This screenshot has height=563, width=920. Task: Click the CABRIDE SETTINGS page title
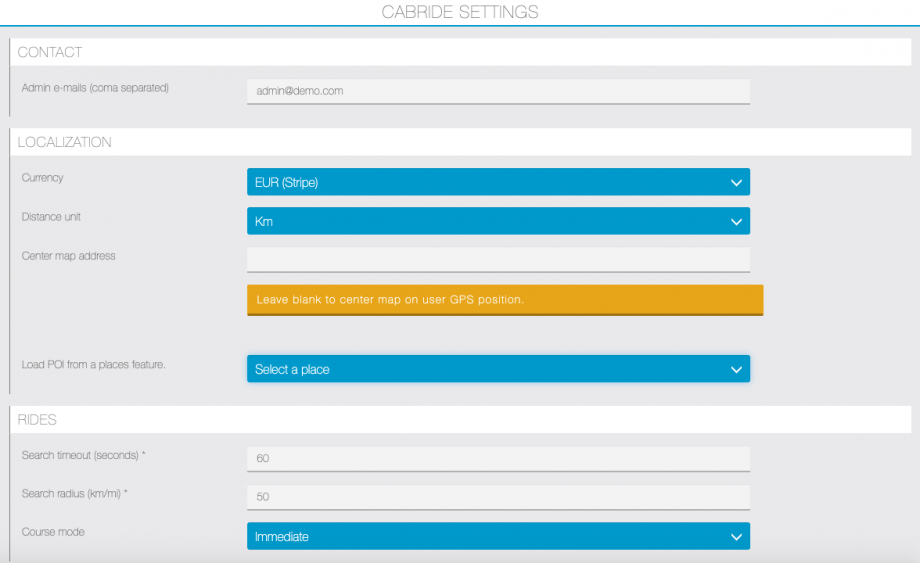[460, 12]
